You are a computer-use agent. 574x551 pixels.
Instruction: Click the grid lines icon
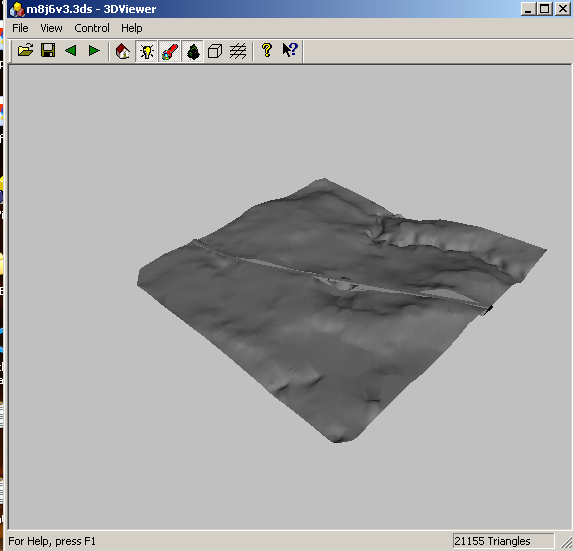click(x=238, y=51)
